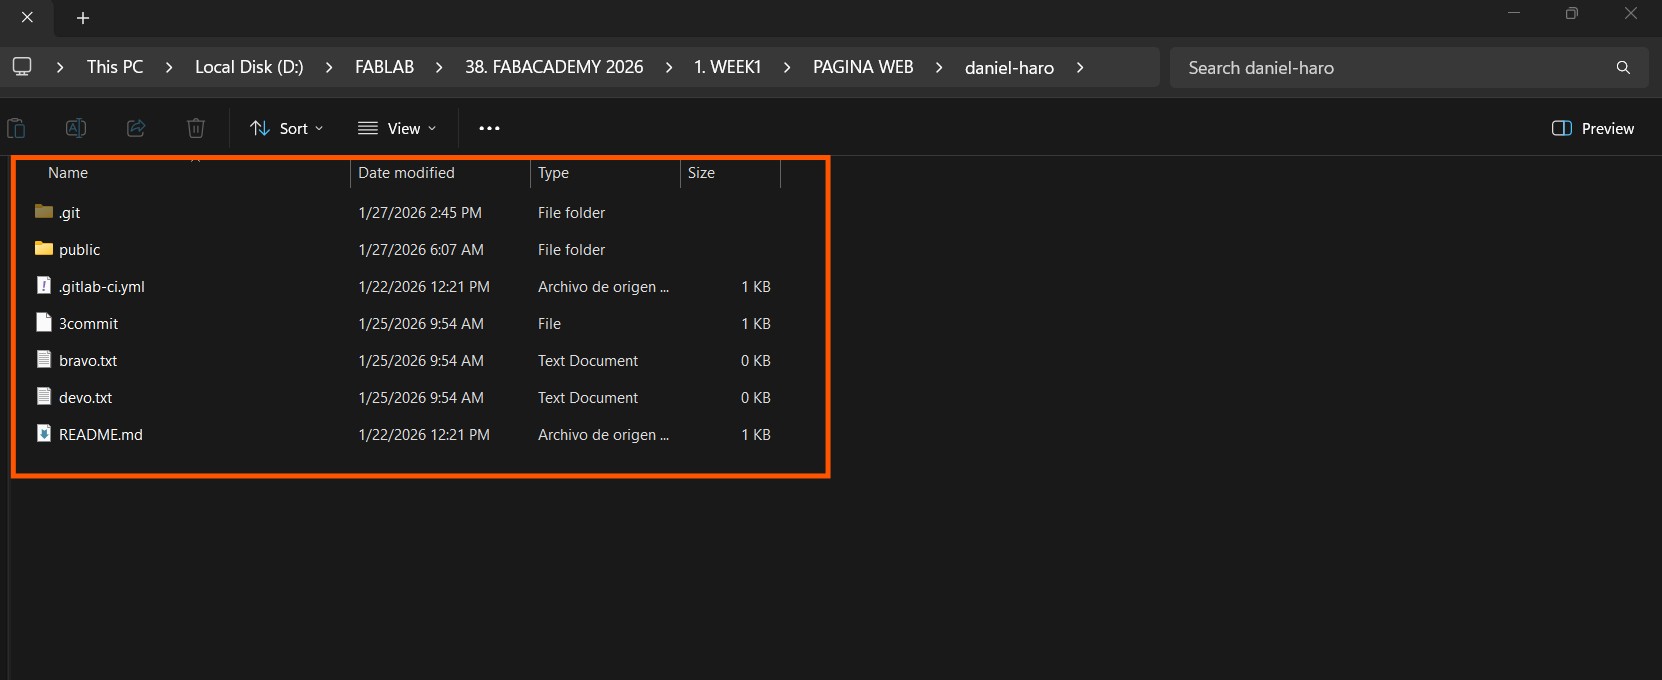Select bravo.txt file name
The width and height of the screenshot is (1662, 680).
[88, 361]
